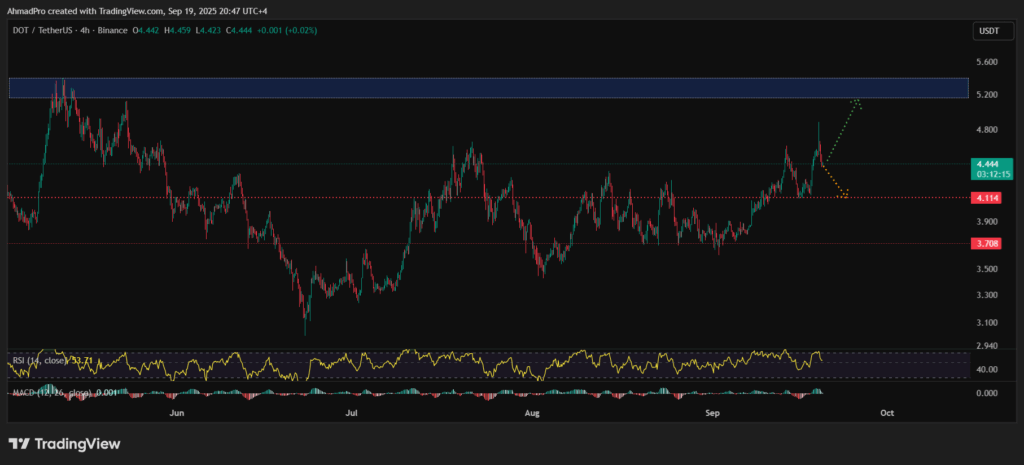Click the Jul label on time axis
The image size is (1024, 465).
pyautogui.click(x=353, y=414)
